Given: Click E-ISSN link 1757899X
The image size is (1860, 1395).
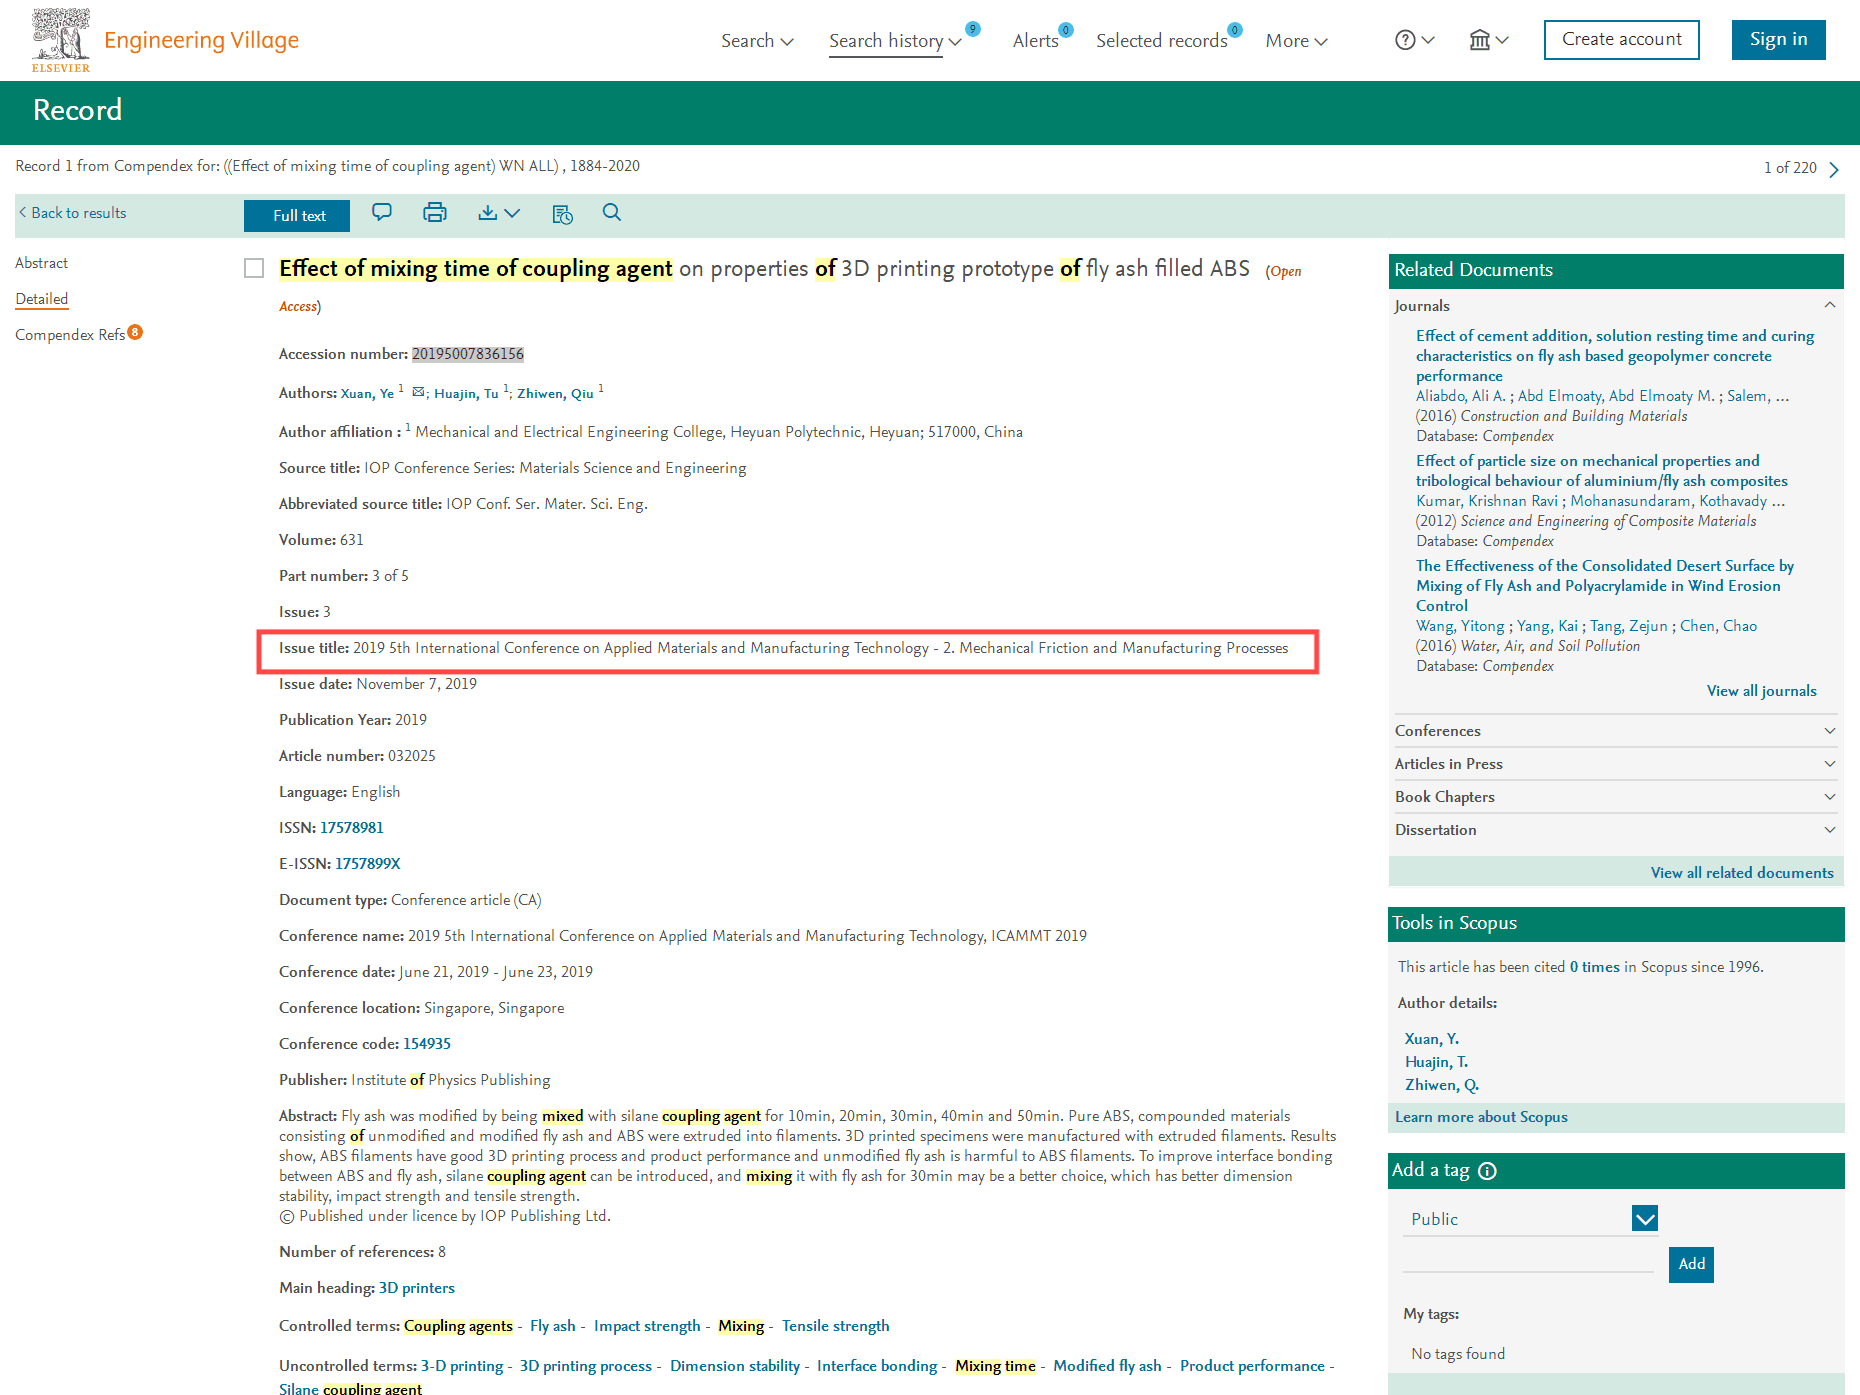Looking at the screenshot, I should (x=367, y=864).
